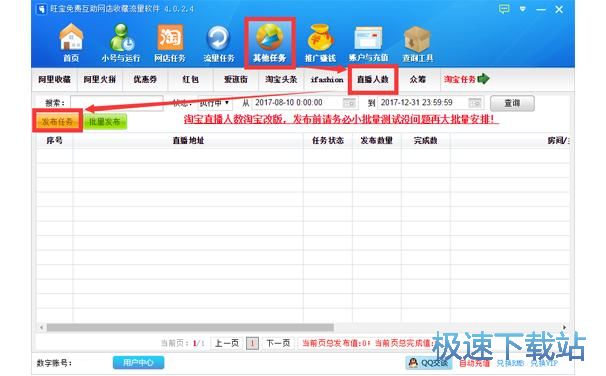The height and width of the screenshot is (376, 606).
Task: Switch to 阿里收藏 tab
Action: 54,80
